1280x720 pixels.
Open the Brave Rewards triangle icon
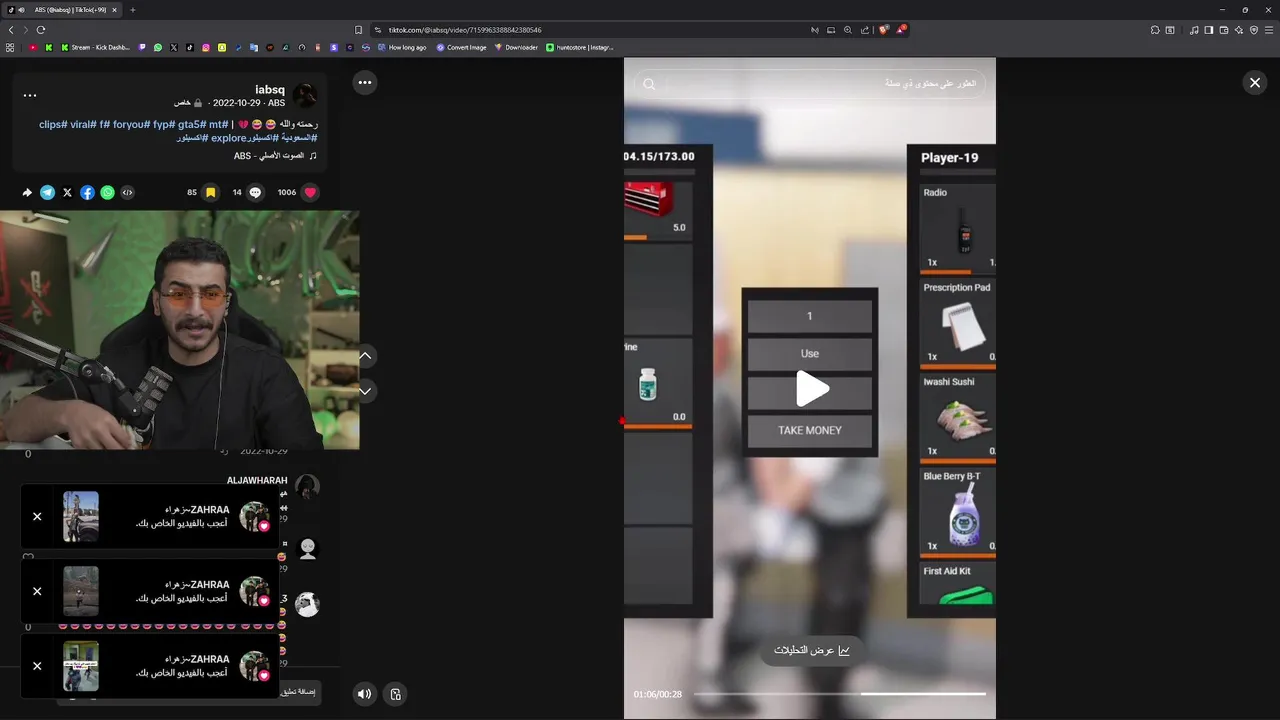901,30
